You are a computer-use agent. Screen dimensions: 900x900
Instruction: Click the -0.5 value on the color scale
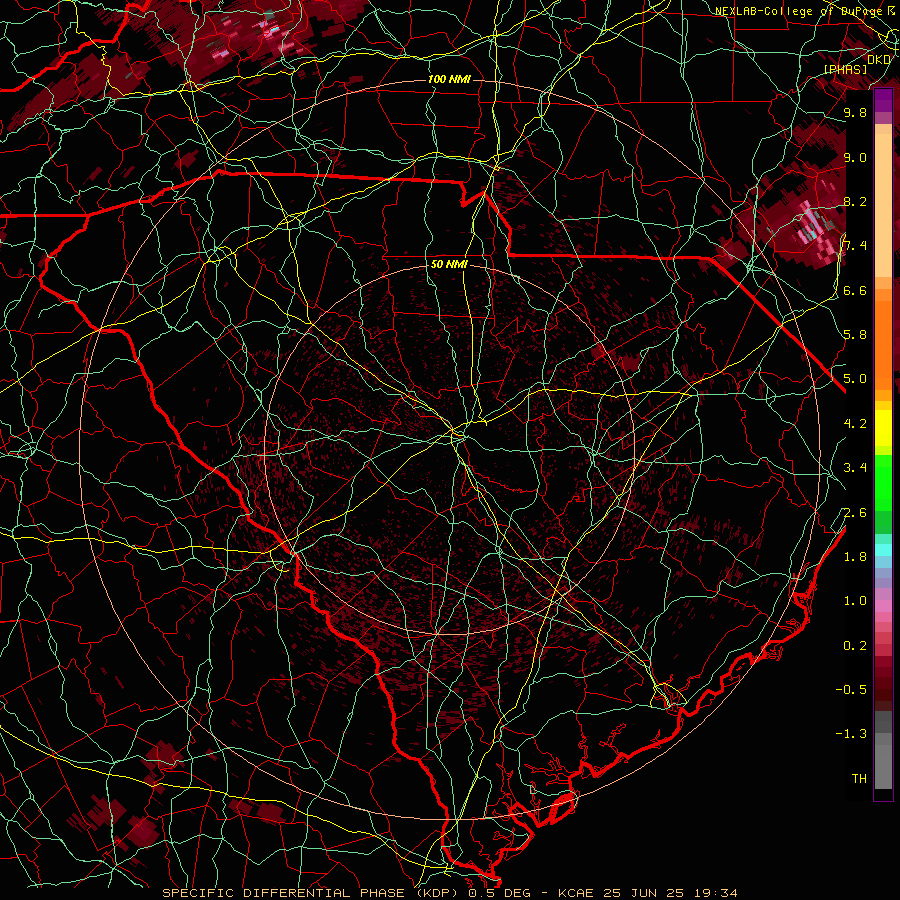851,690
